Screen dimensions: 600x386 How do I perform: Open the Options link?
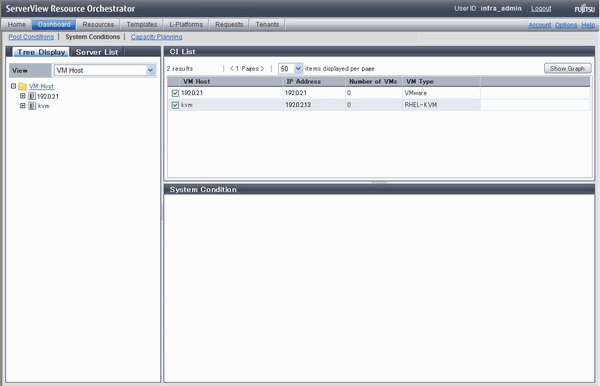pyautogui.click(x=566, y=25)
